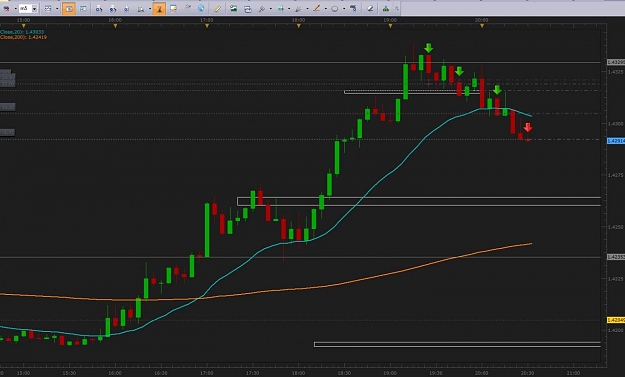Open the m5 timeframe dropdown arrow

point(35,8)
